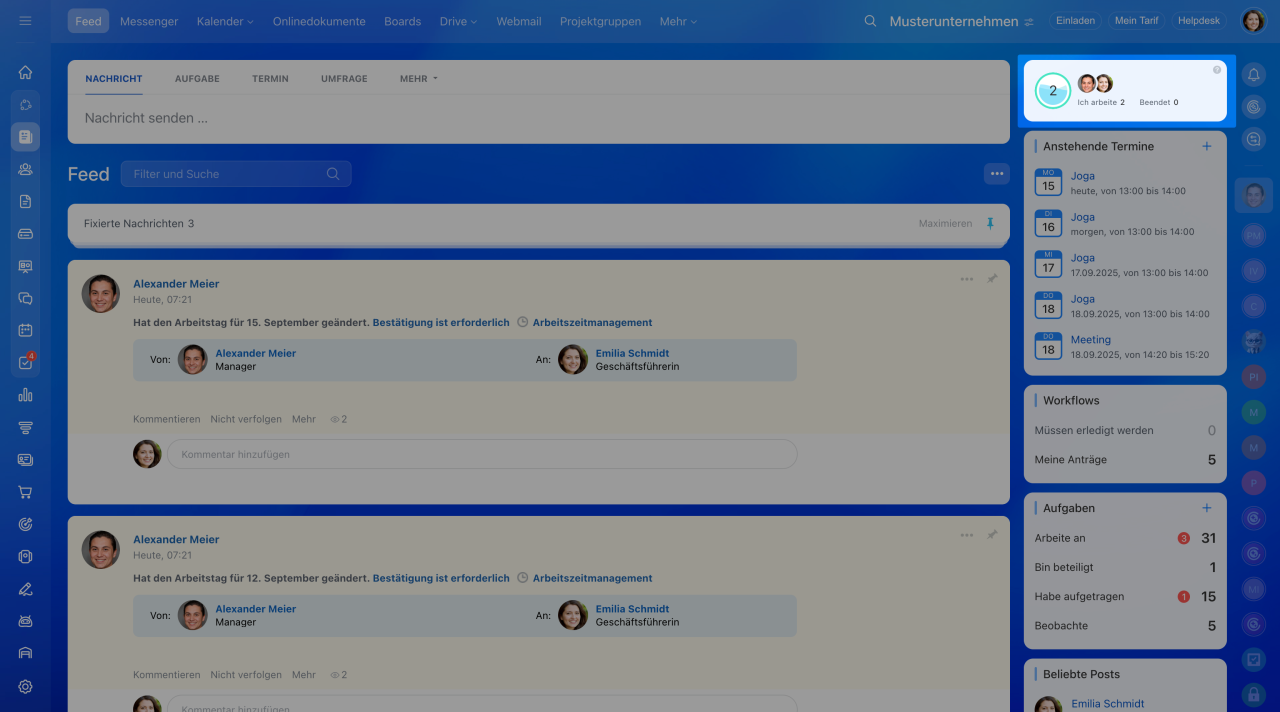
Task: Add a new event with Anstehende Termine plus
Action: 1206,146
